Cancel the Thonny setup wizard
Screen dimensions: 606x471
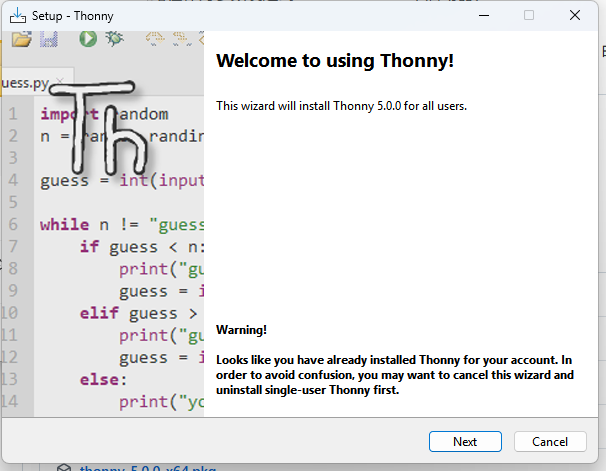(550, 442)
